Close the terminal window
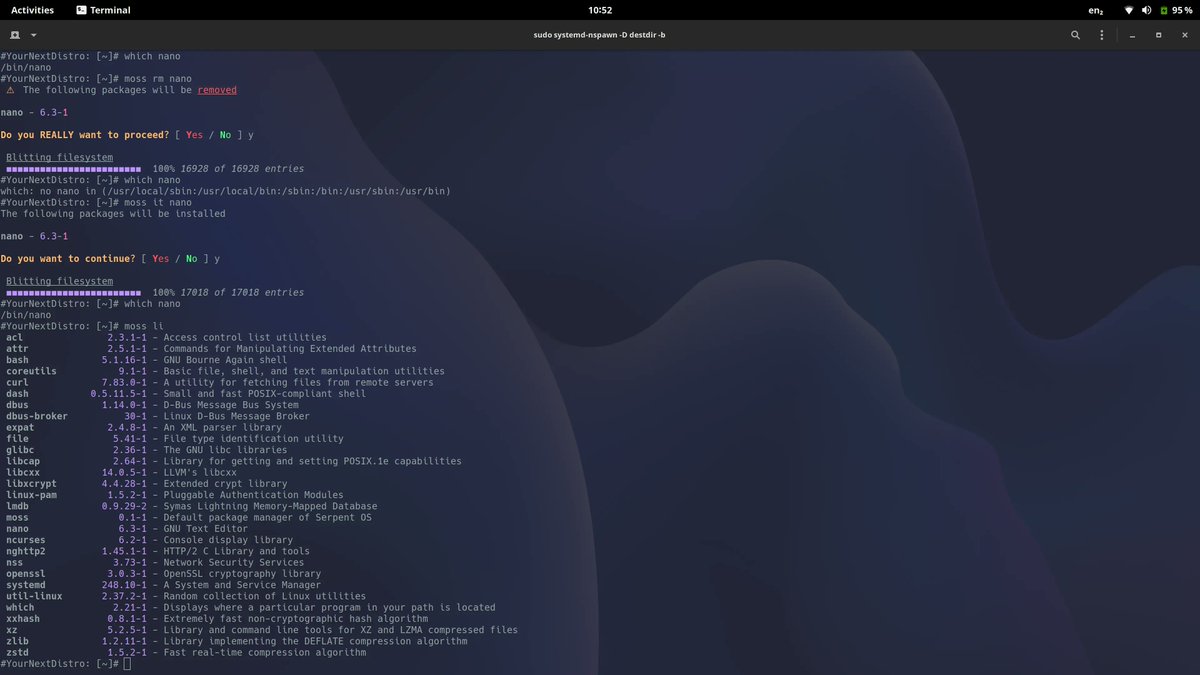This screenshot has width=1200, height=675. [1184, 35]
